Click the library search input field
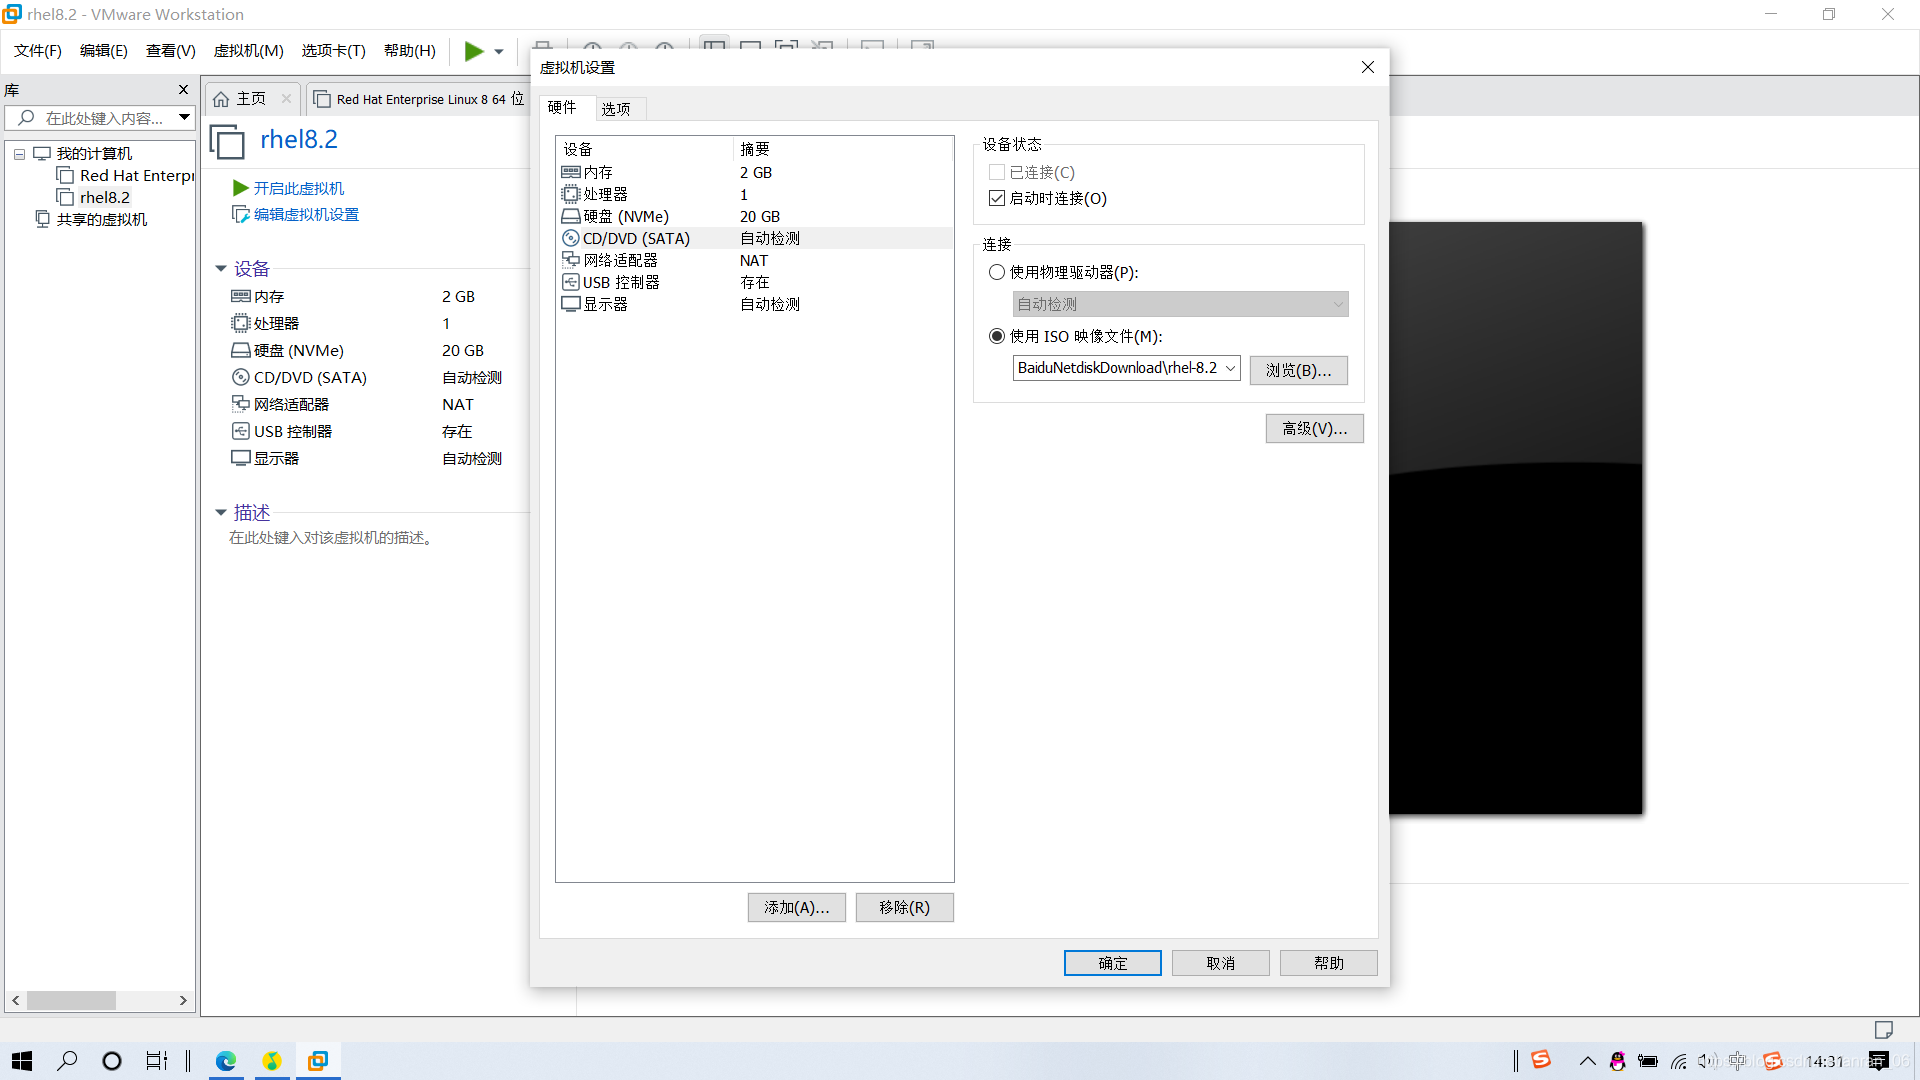The width and height of the screenshot is (1920, 1080). [x=104, y=118]
